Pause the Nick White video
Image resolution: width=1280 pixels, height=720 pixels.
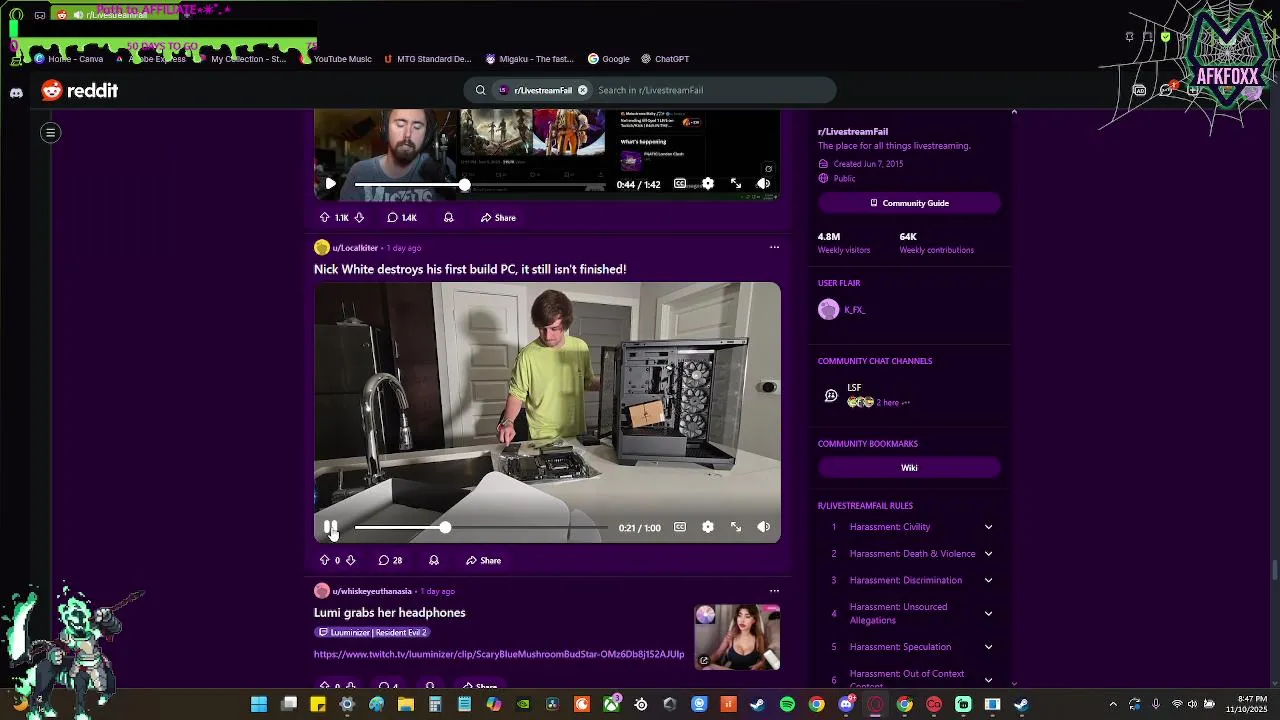tap(330, 527)
